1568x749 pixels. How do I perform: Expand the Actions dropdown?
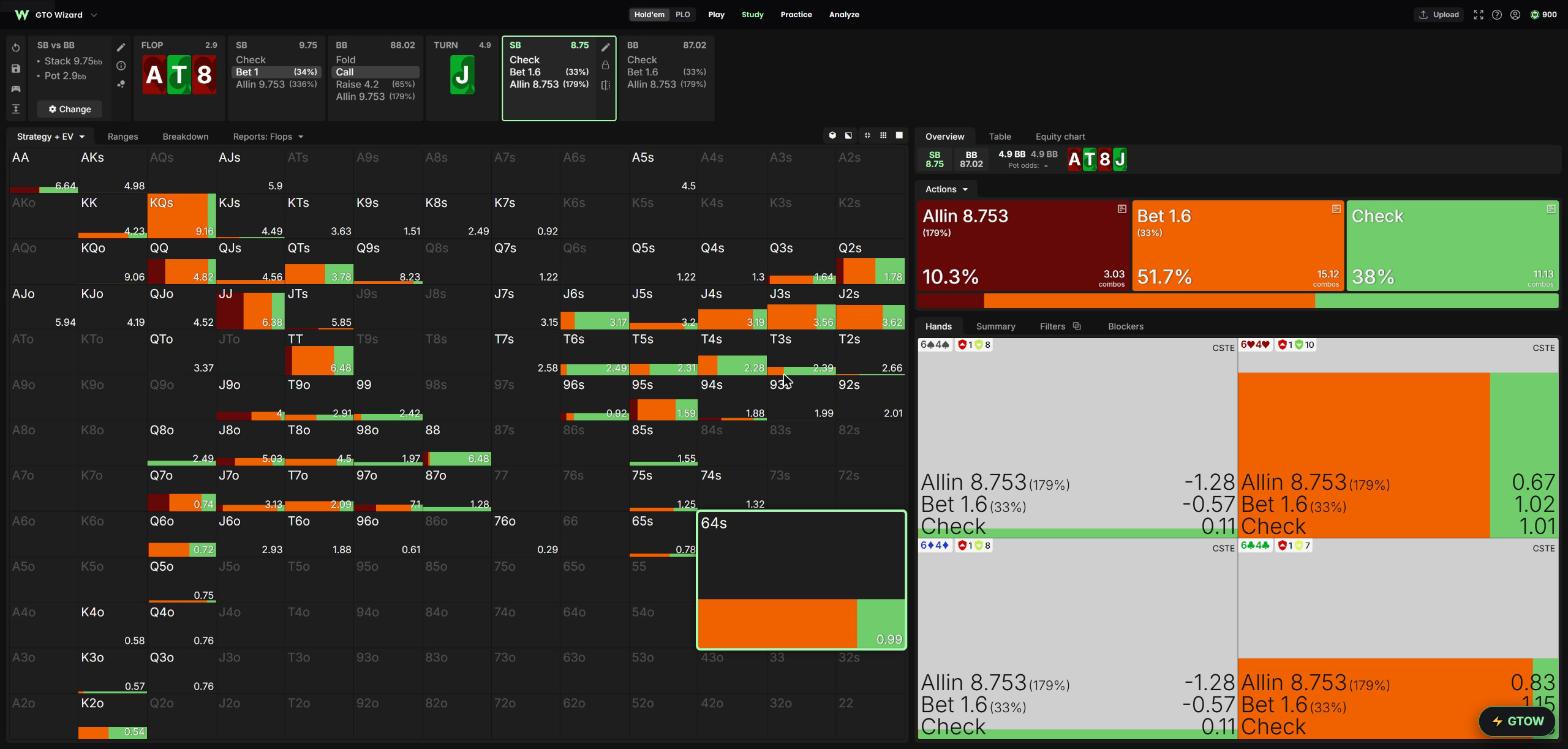tap(946, 189)
